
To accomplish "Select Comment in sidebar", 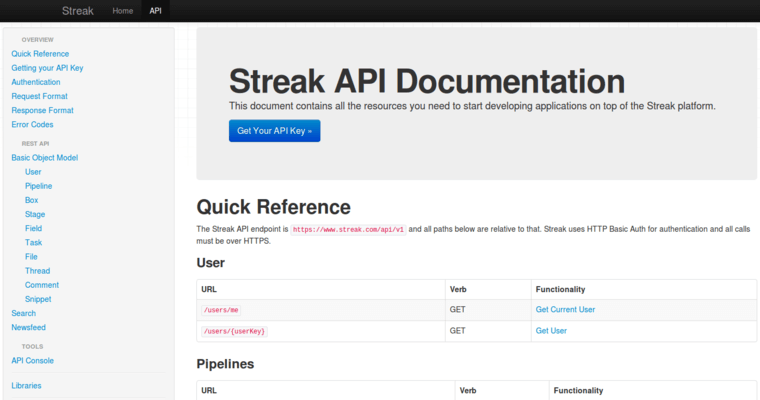I will click(42, 285).
